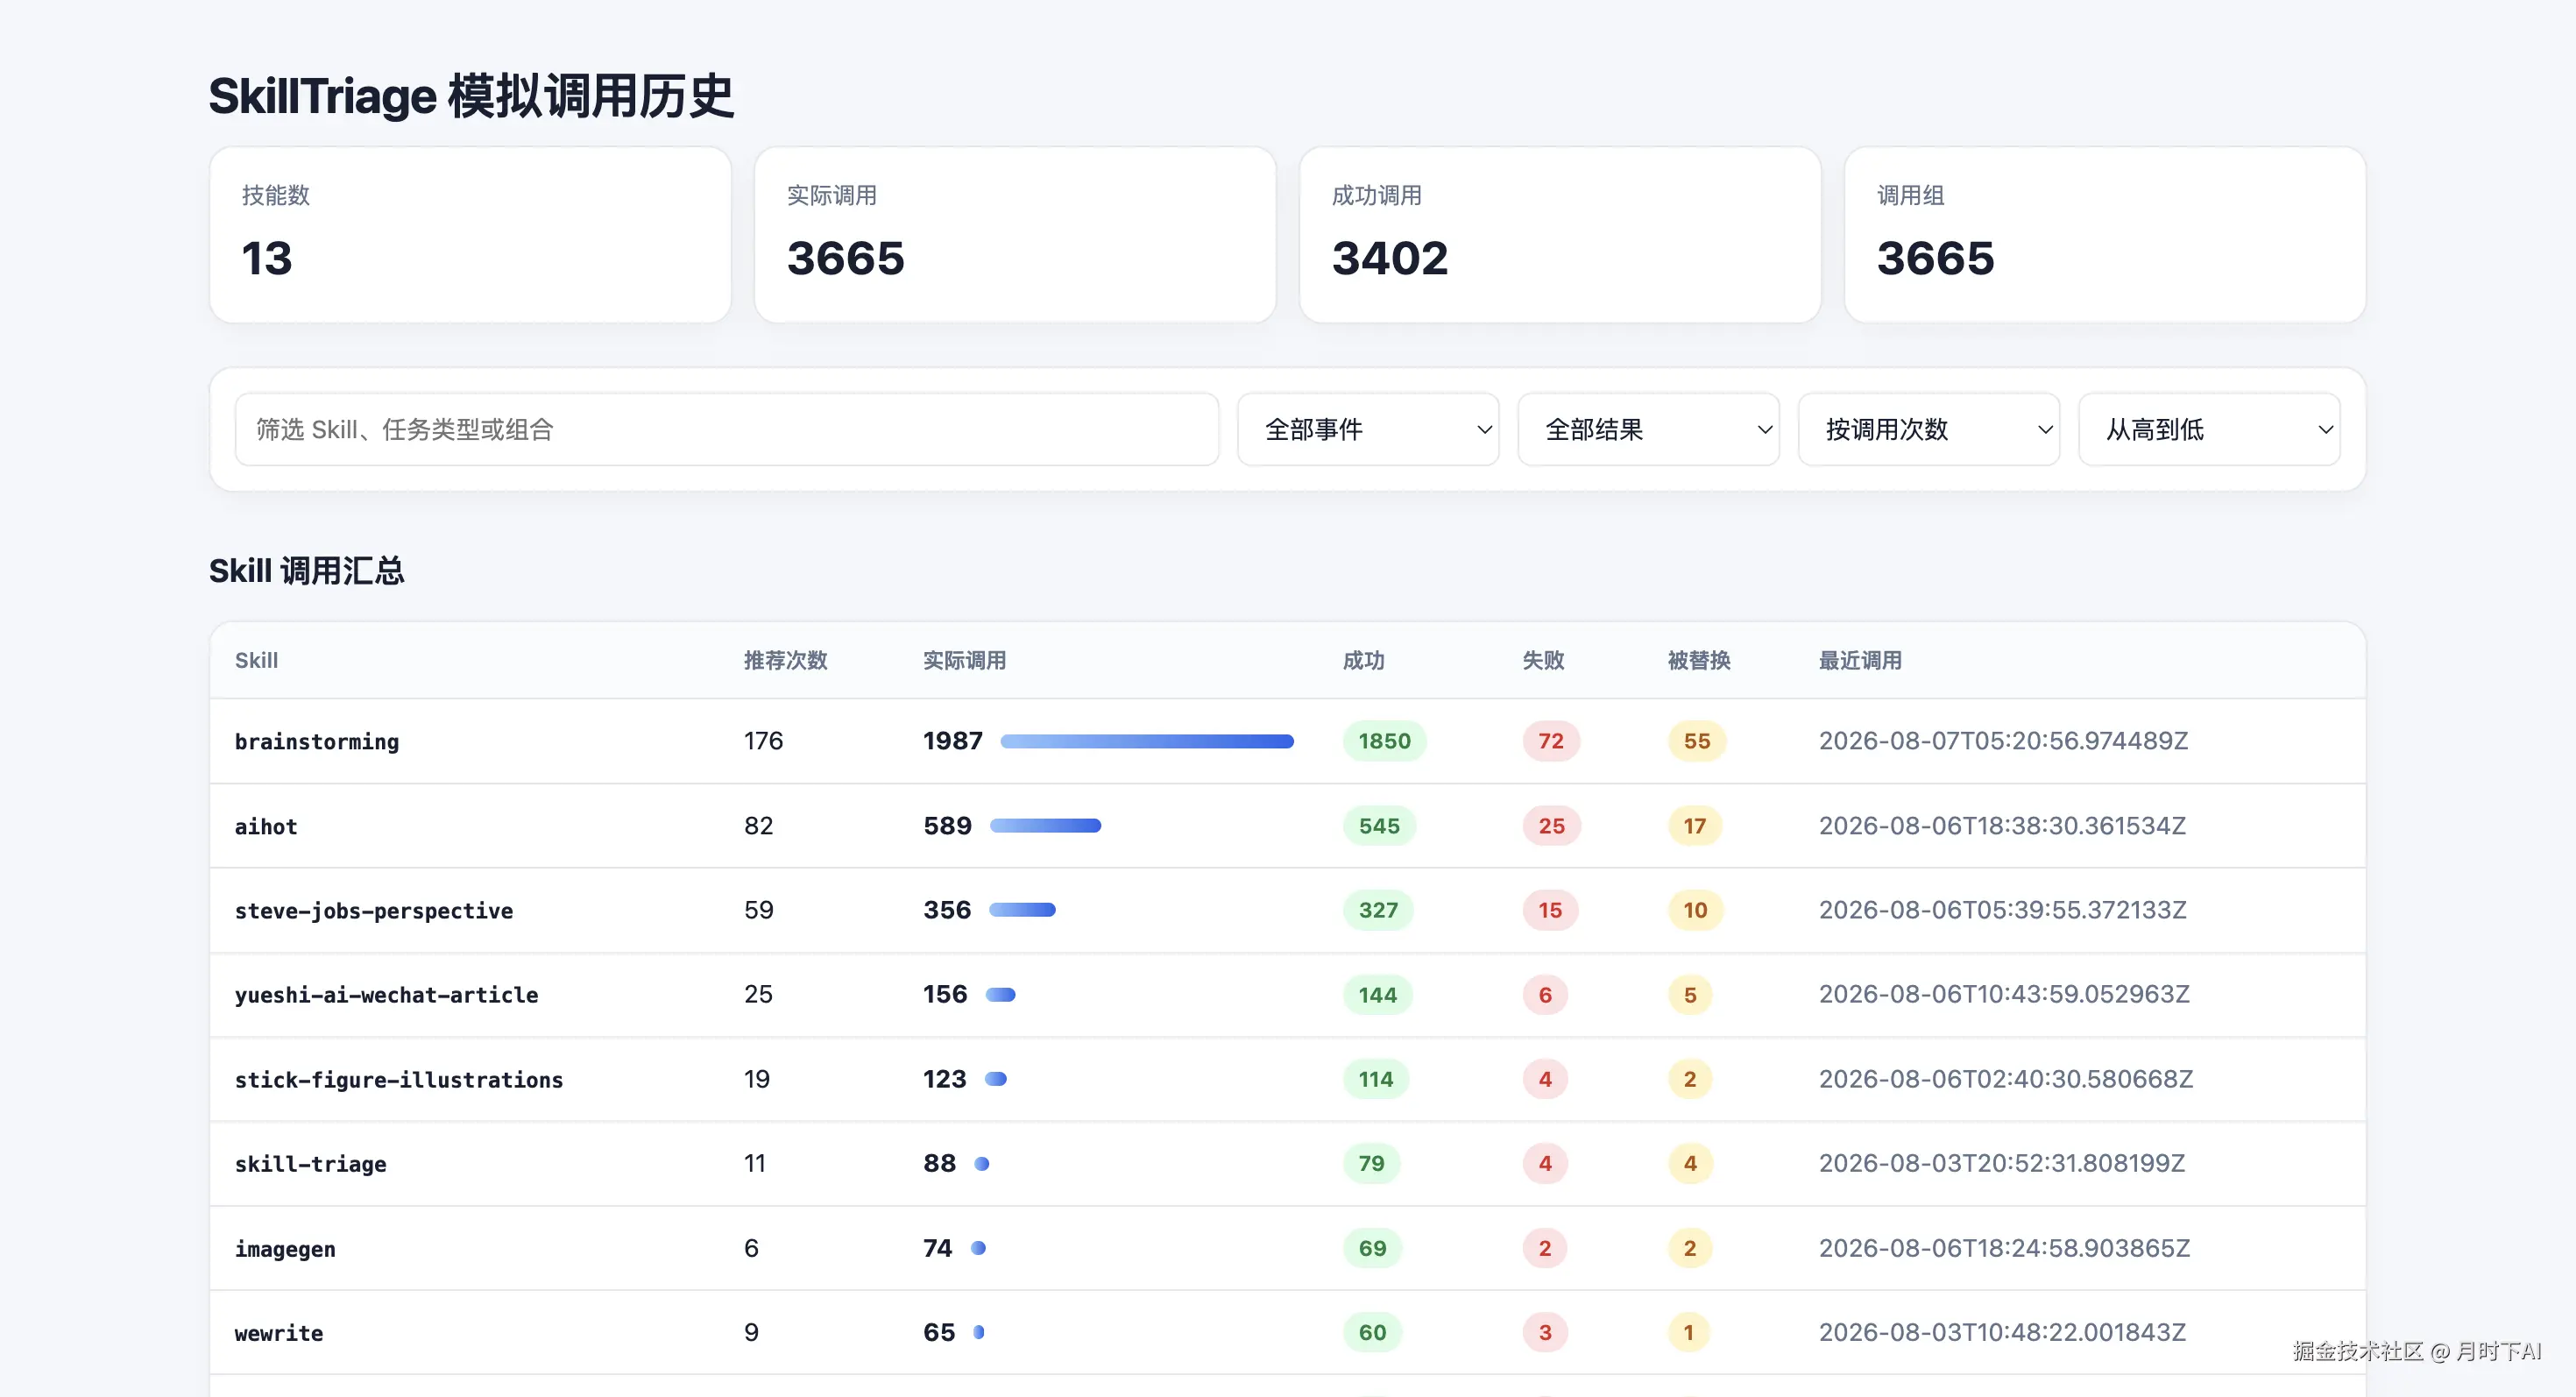Click aihot's recommended count 82
Screen dimensions: 2576x1397
click(758, 826)
